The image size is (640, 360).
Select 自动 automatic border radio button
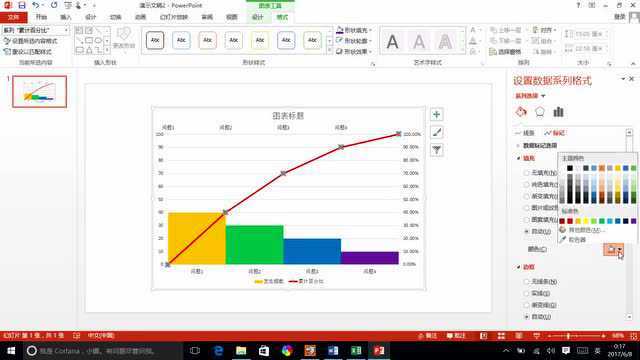[x=527, y=317]
